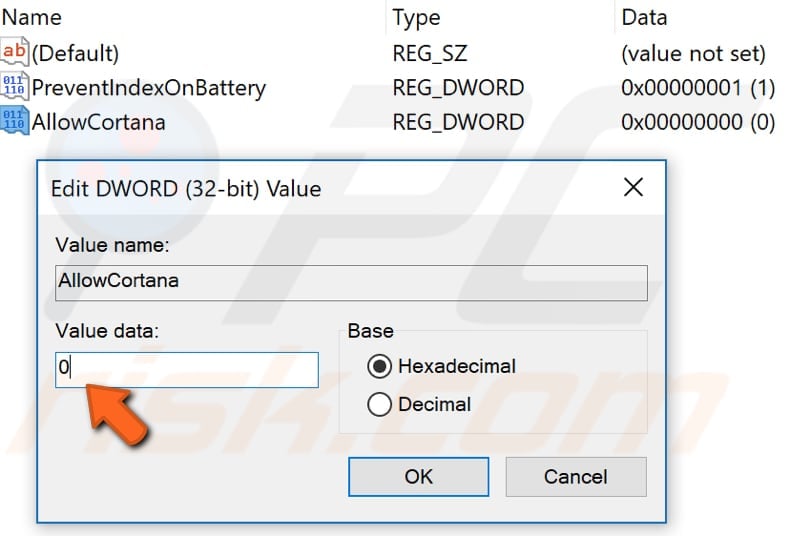Sort by the Type column header

point(416,19)
